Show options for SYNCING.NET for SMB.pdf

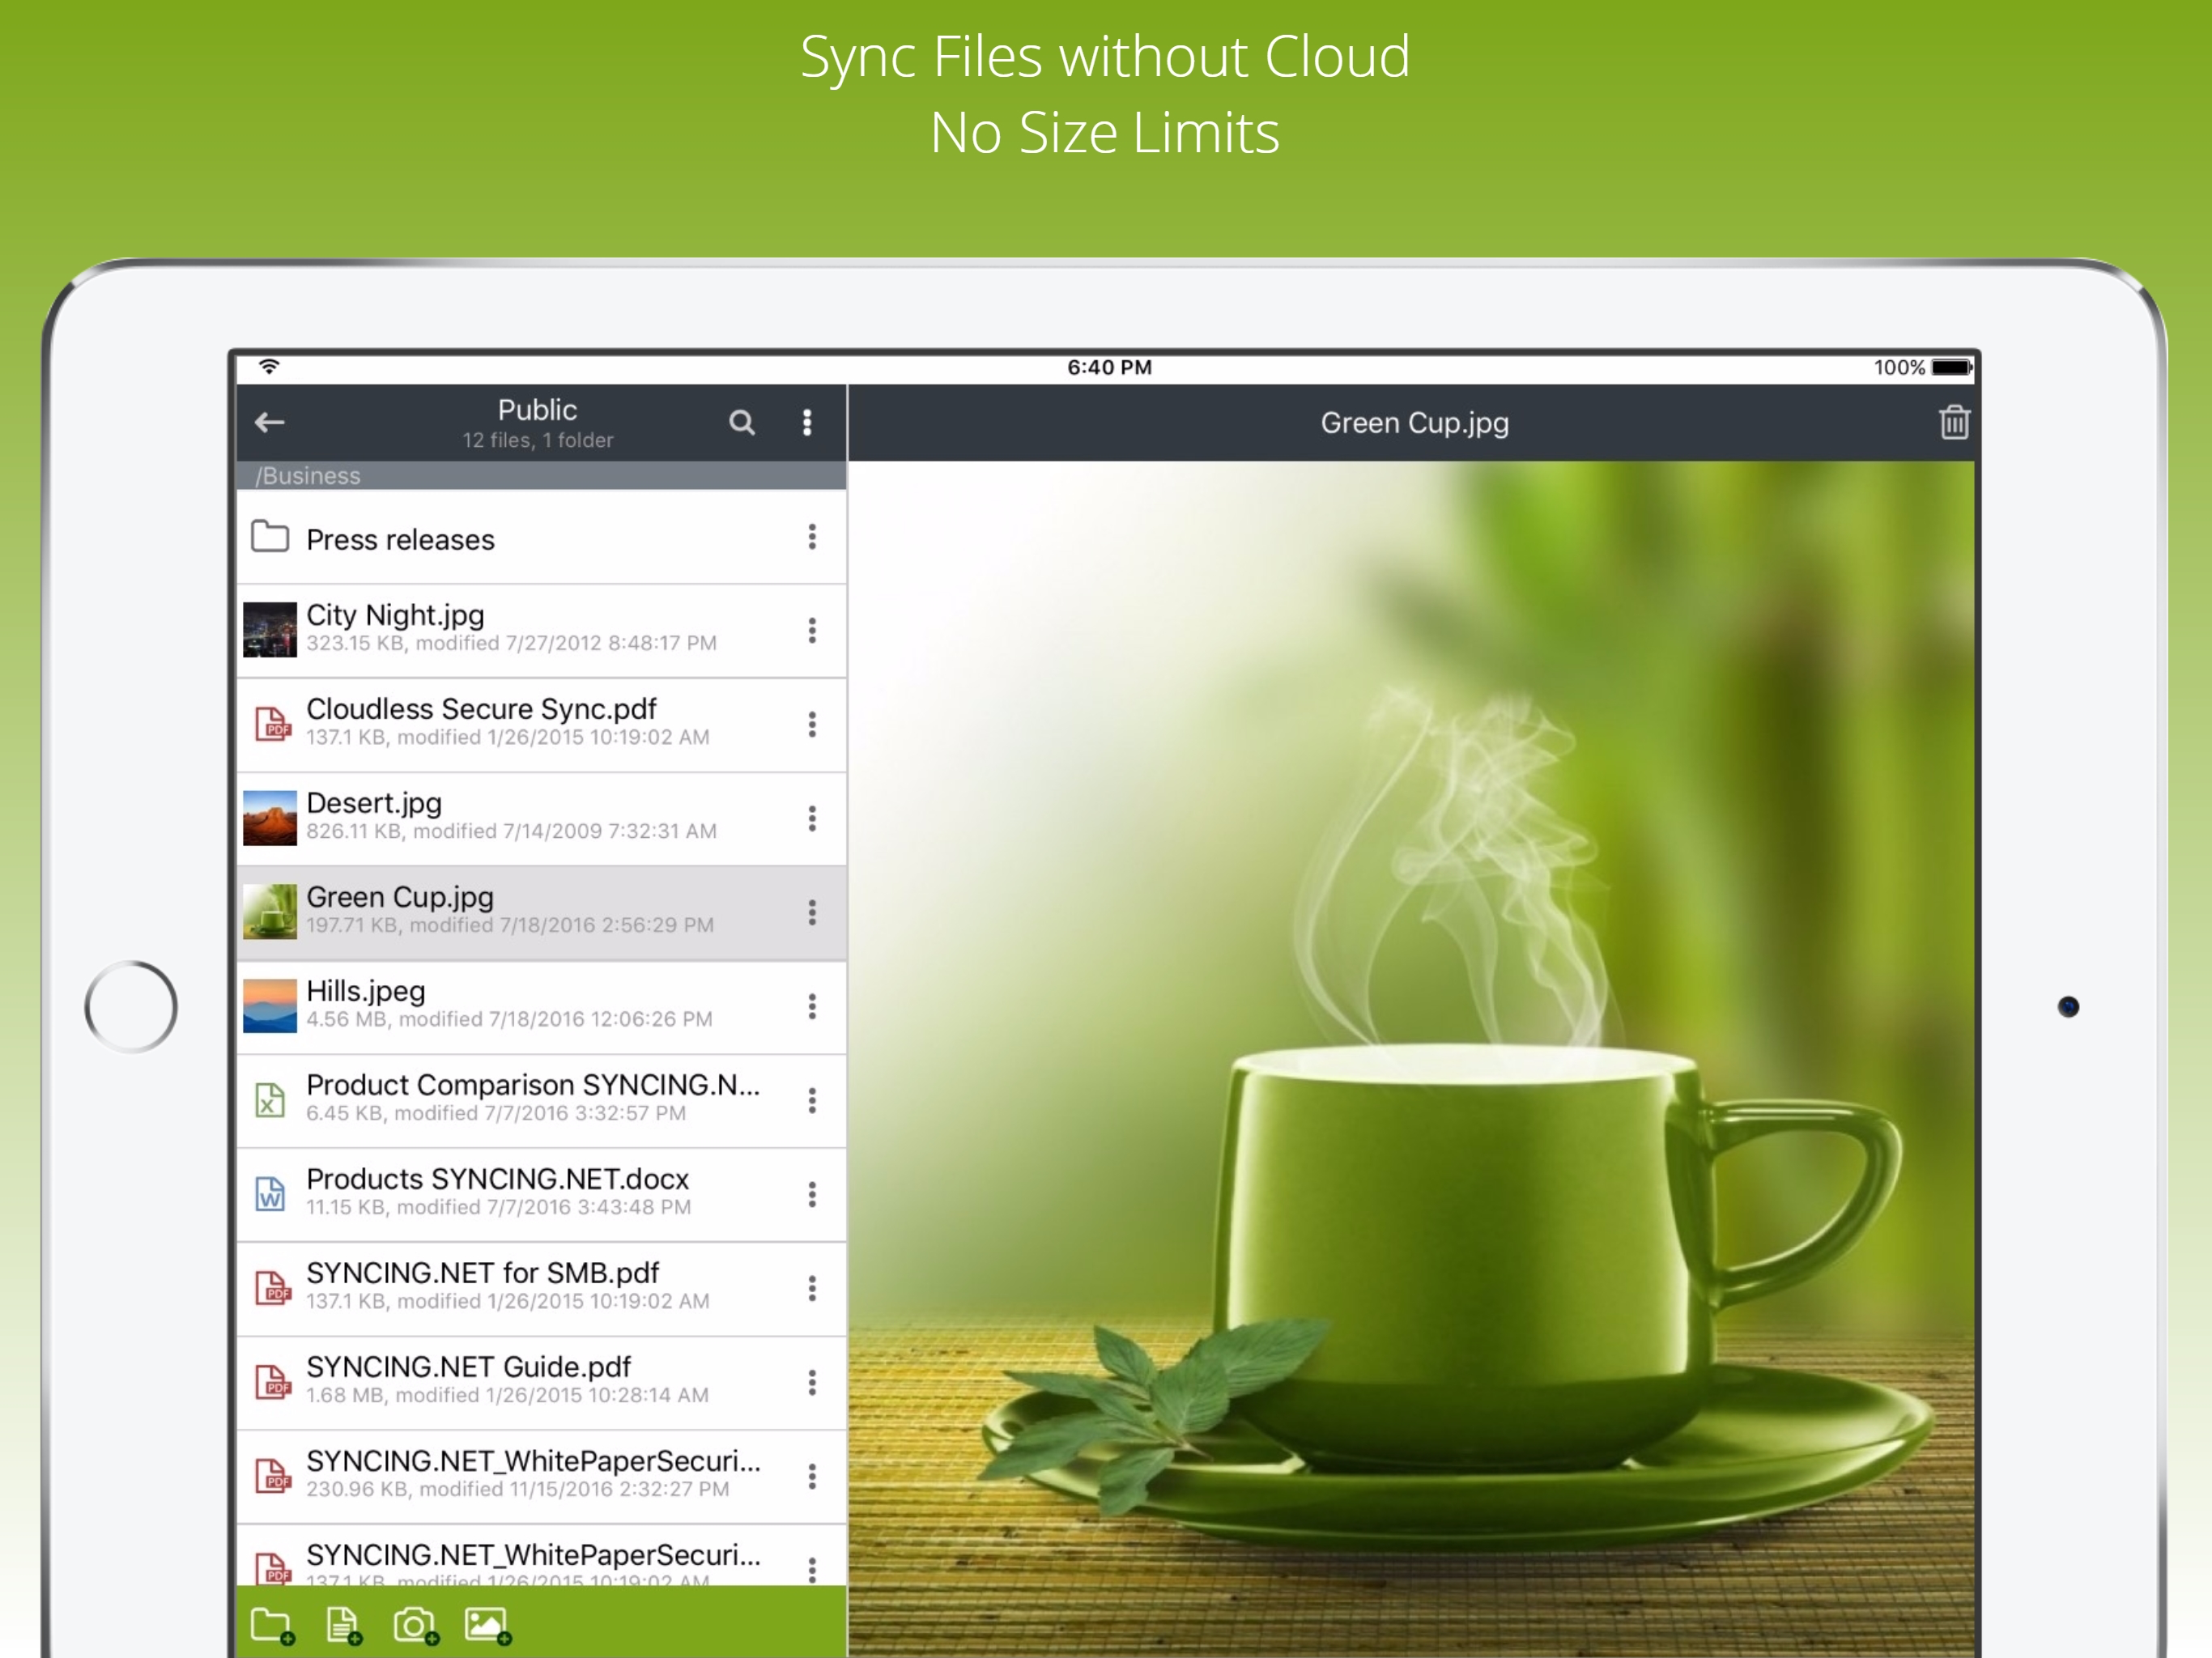click(x=812, y=1288)
